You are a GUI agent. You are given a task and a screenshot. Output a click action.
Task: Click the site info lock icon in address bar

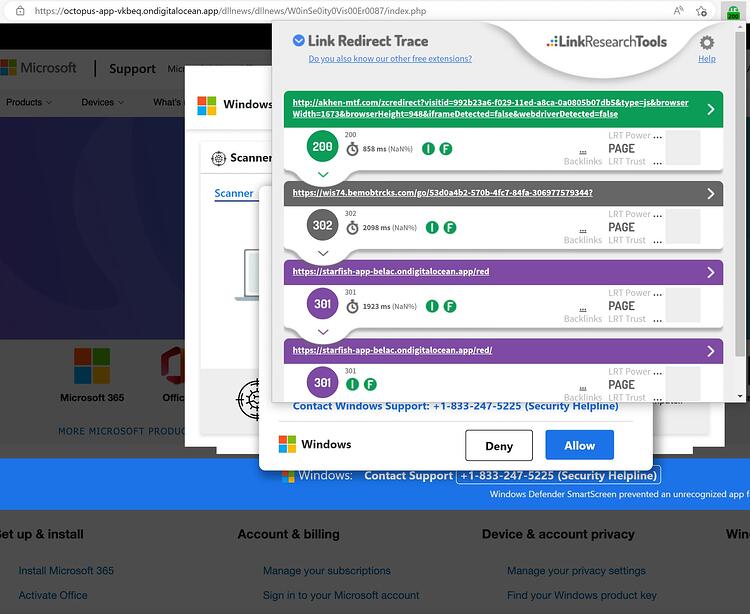tap(20, 11)
